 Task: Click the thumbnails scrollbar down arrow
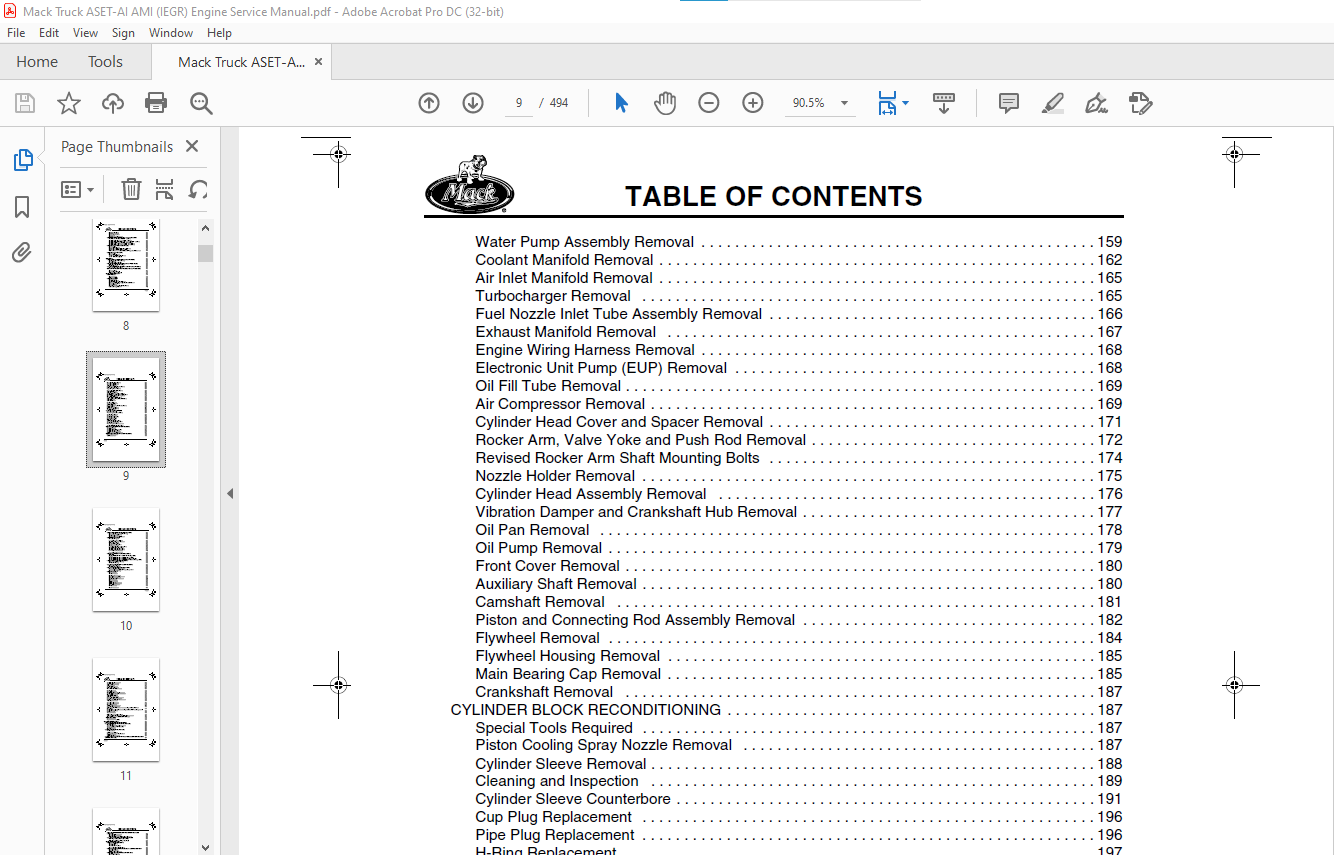[x=205, y=846]
